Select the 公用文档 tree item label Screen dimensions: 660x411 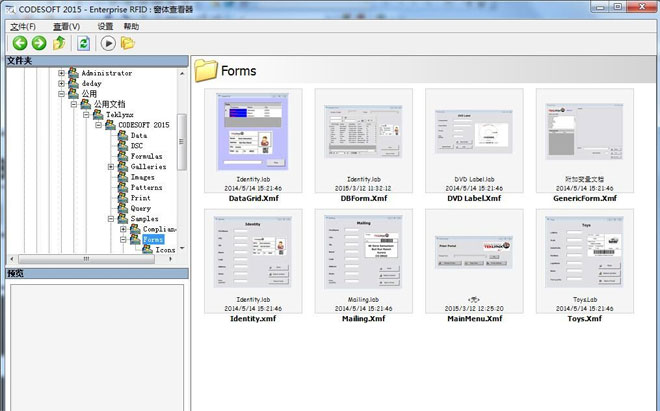pyautogui.click(x=109, y=104)
